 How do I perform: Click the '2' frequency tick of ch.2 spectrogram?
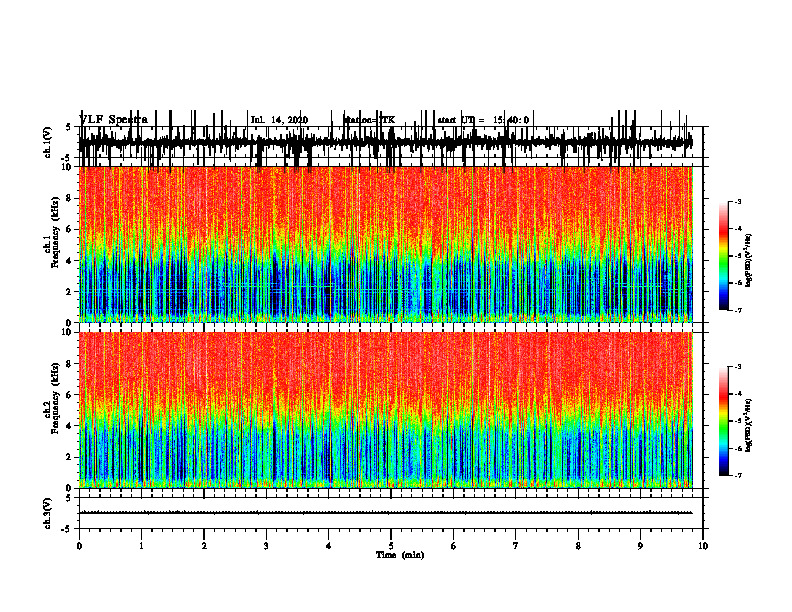pos(70,457)
